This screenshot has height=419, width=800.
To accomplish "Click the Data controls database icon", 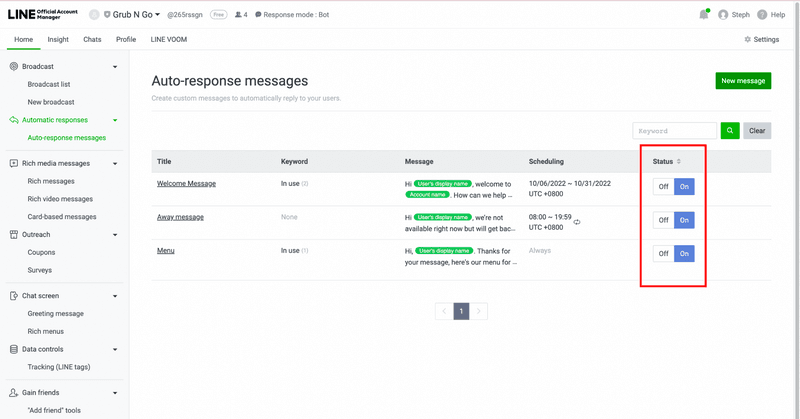I will [x=14, y=350].
